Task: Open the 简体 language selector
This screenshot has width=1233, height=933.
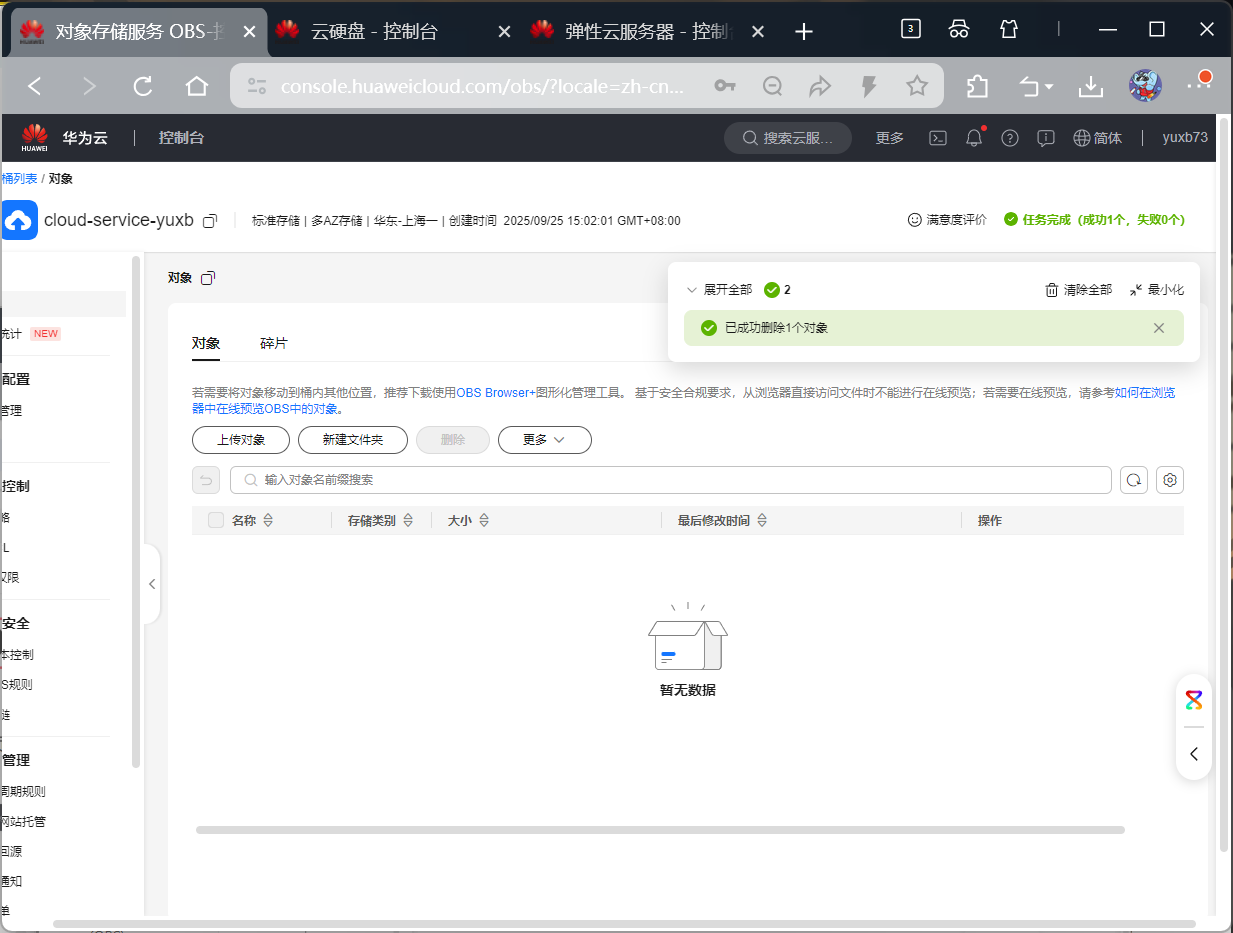Action: pyautogui.click(x=1098, y=138)
